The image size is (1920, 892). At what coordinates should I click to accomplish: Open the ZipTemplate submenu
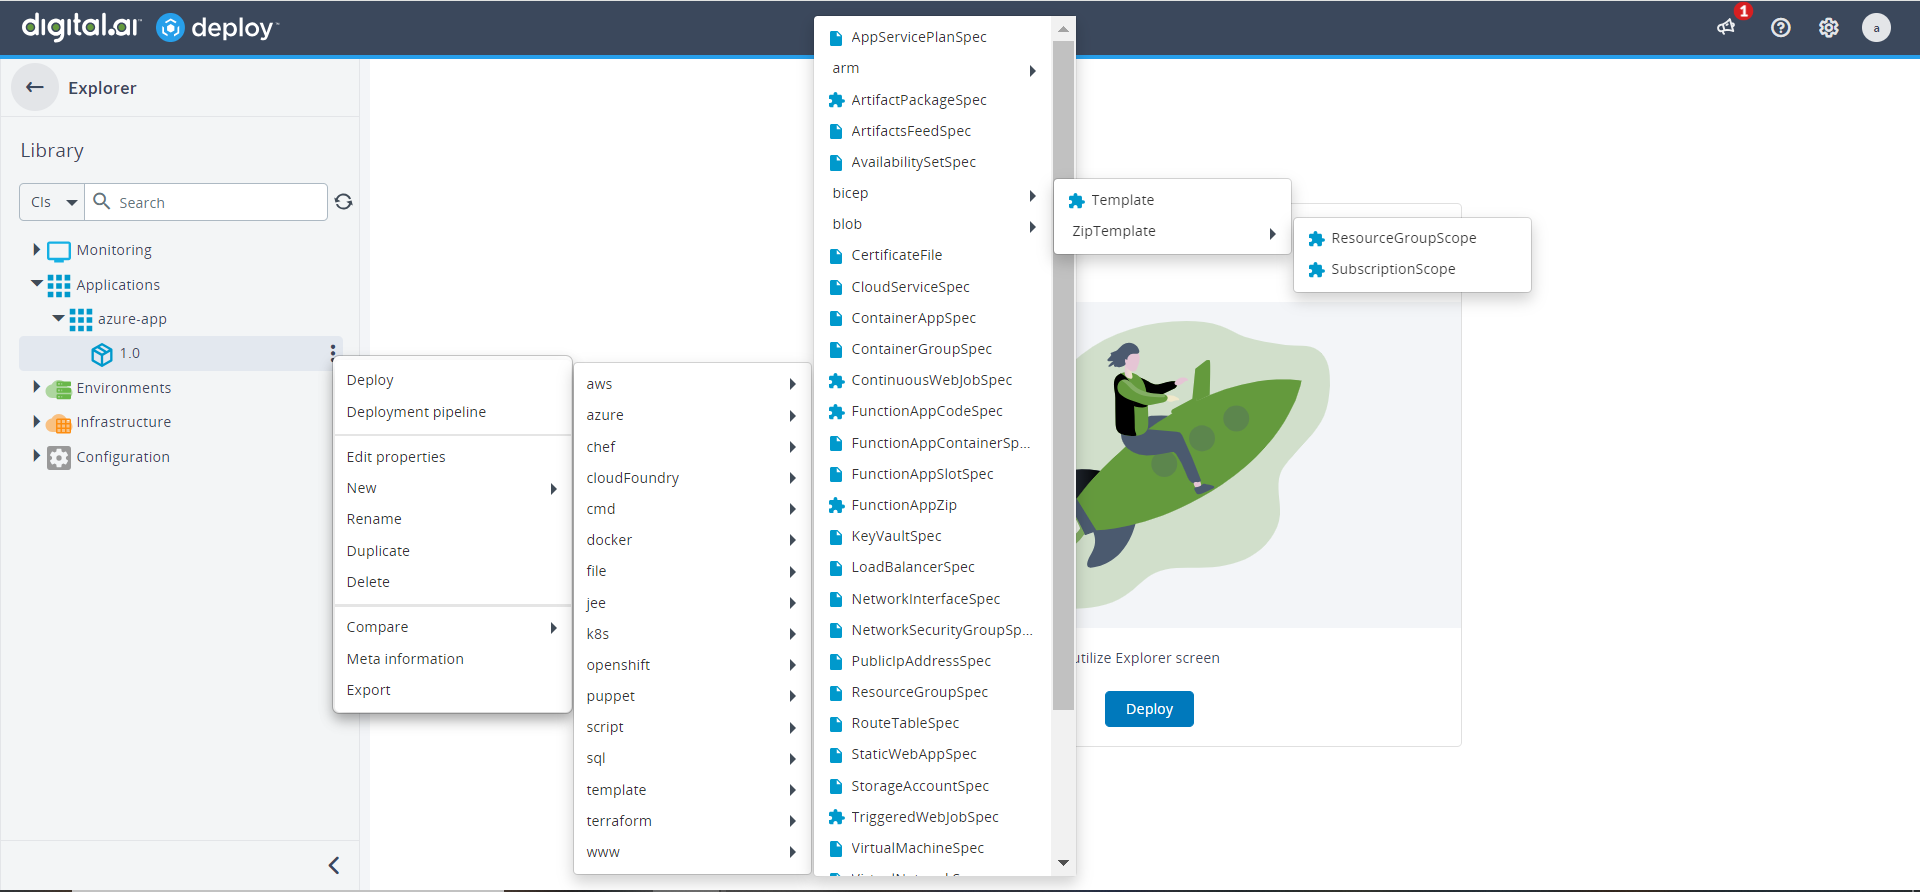tap(1172, 231)
